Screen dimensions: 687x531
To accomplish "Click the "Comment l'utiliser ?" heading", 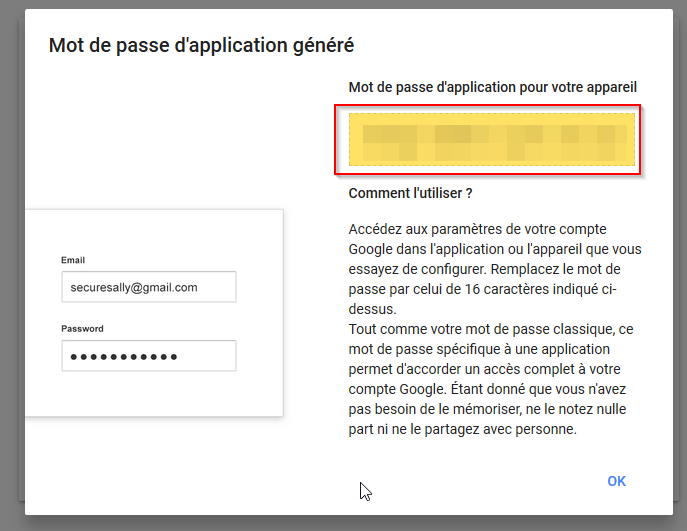I will (x=410, y=193).
